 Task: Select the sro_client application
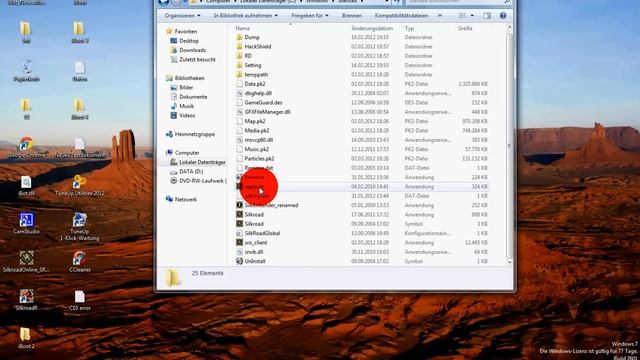(x=256, y=243)
